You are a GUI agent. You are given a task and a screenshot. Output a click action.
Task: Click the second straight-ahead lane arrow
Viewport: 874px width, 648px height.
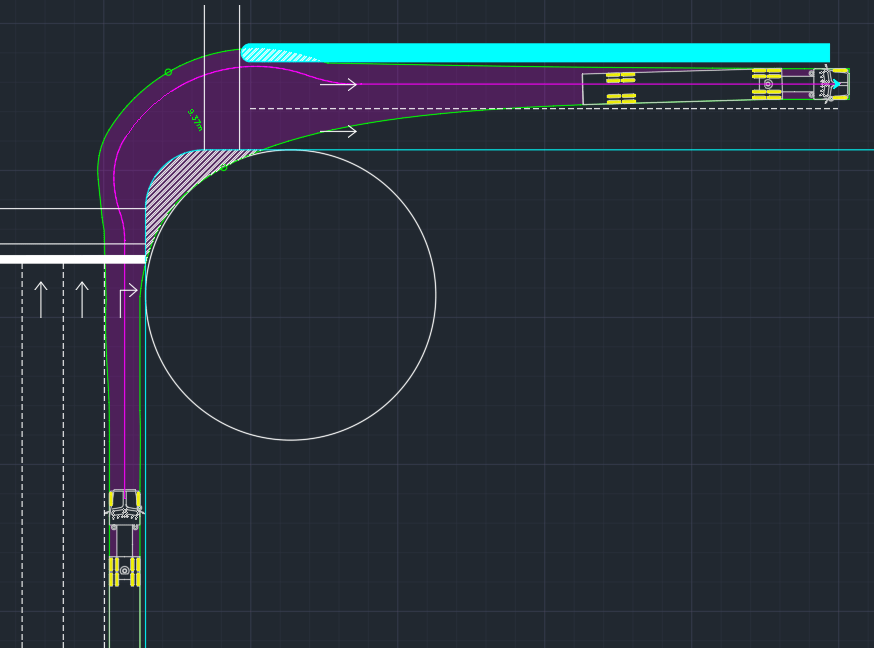(82, 299)
